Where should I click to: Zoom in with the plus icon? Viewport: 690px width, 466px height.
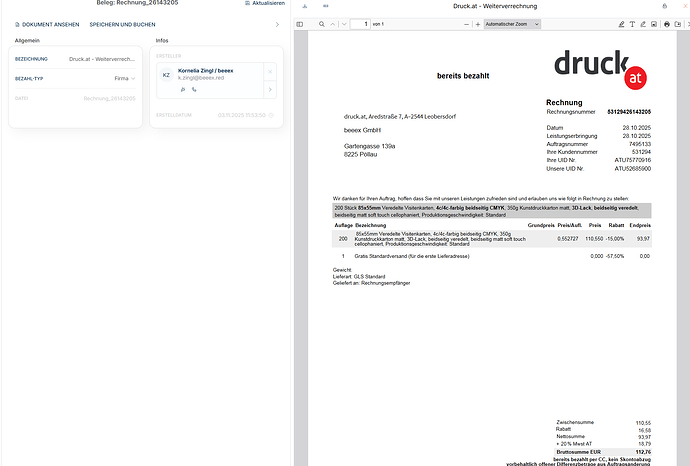(x=477, y=23)
